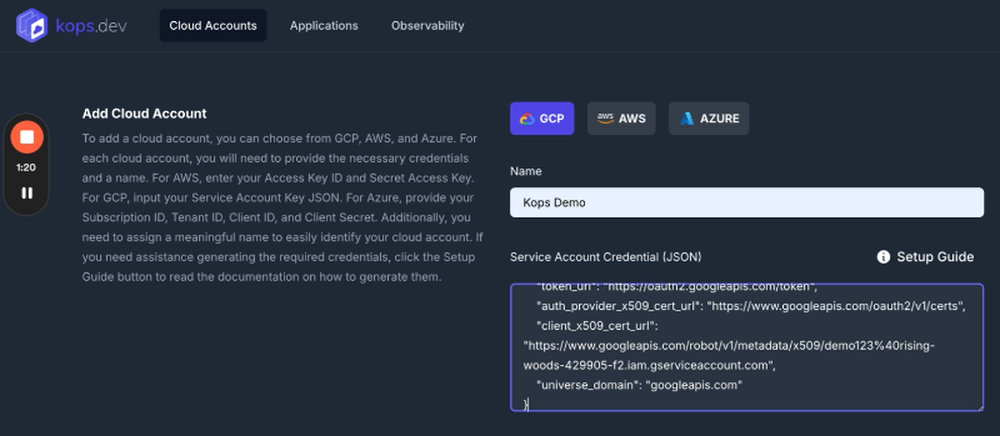Click the kops.dev brand name text
The height and width of the screenshot is (436, 1000).
coord(91,26)
